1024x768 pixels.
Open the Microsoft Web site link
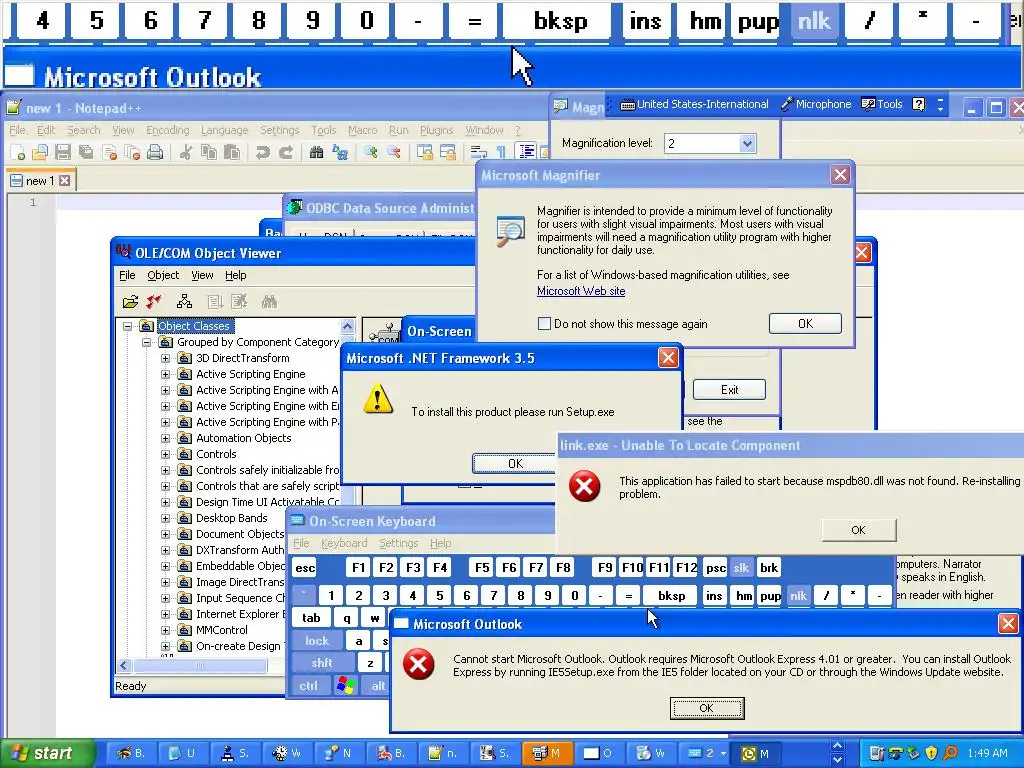[581, 291]
